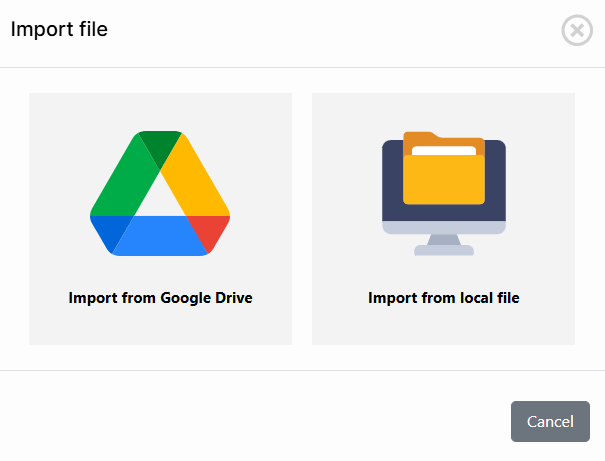Screen dimensions: 605x461
Task: Click the Google Drive triangle logo
Action: (x=160, y=193)
